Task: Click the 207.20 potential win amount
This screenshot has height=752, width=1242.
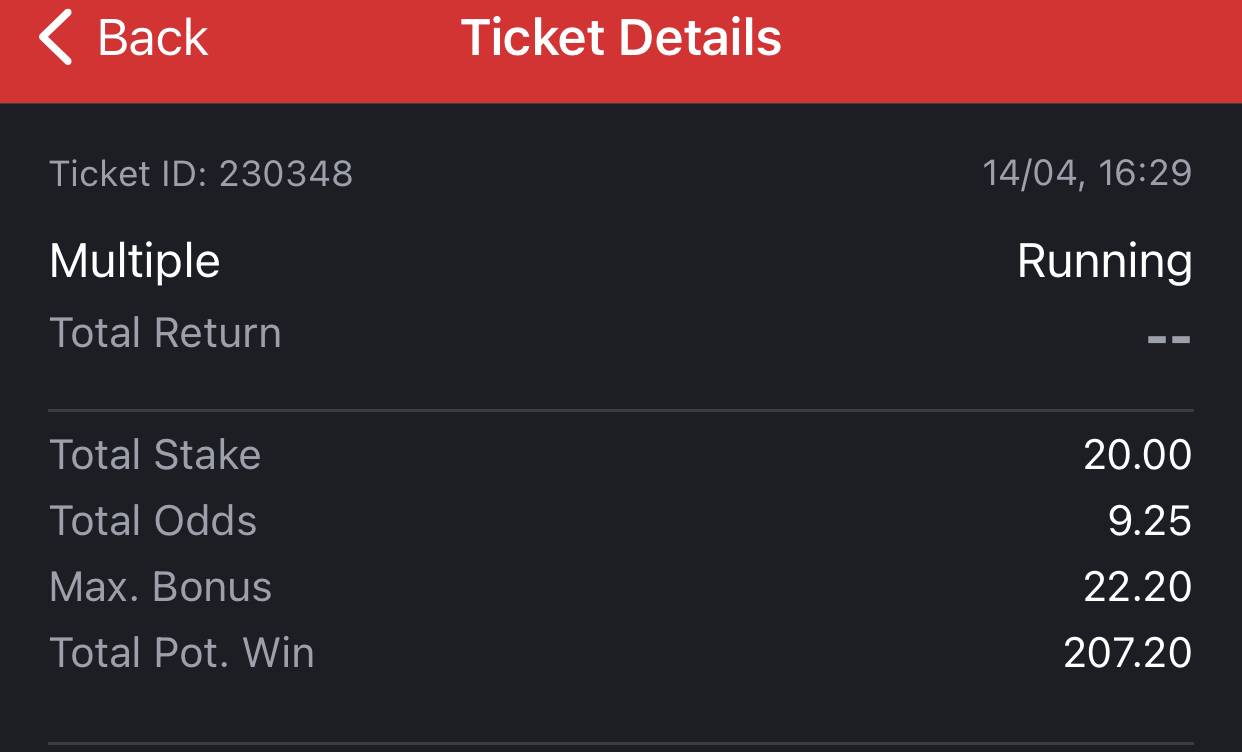Action: [1127, 653]
